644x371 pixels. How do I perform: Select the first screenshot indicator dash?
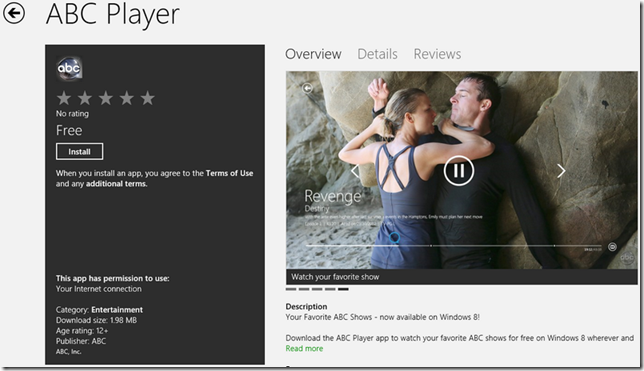[x=291, y=289]
